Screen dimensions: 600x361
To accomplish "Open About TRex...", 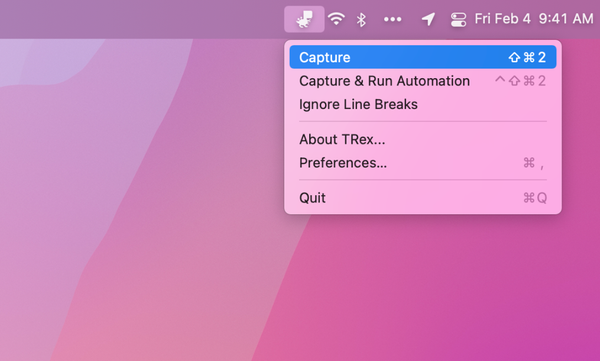I will [x=423, y=139].
